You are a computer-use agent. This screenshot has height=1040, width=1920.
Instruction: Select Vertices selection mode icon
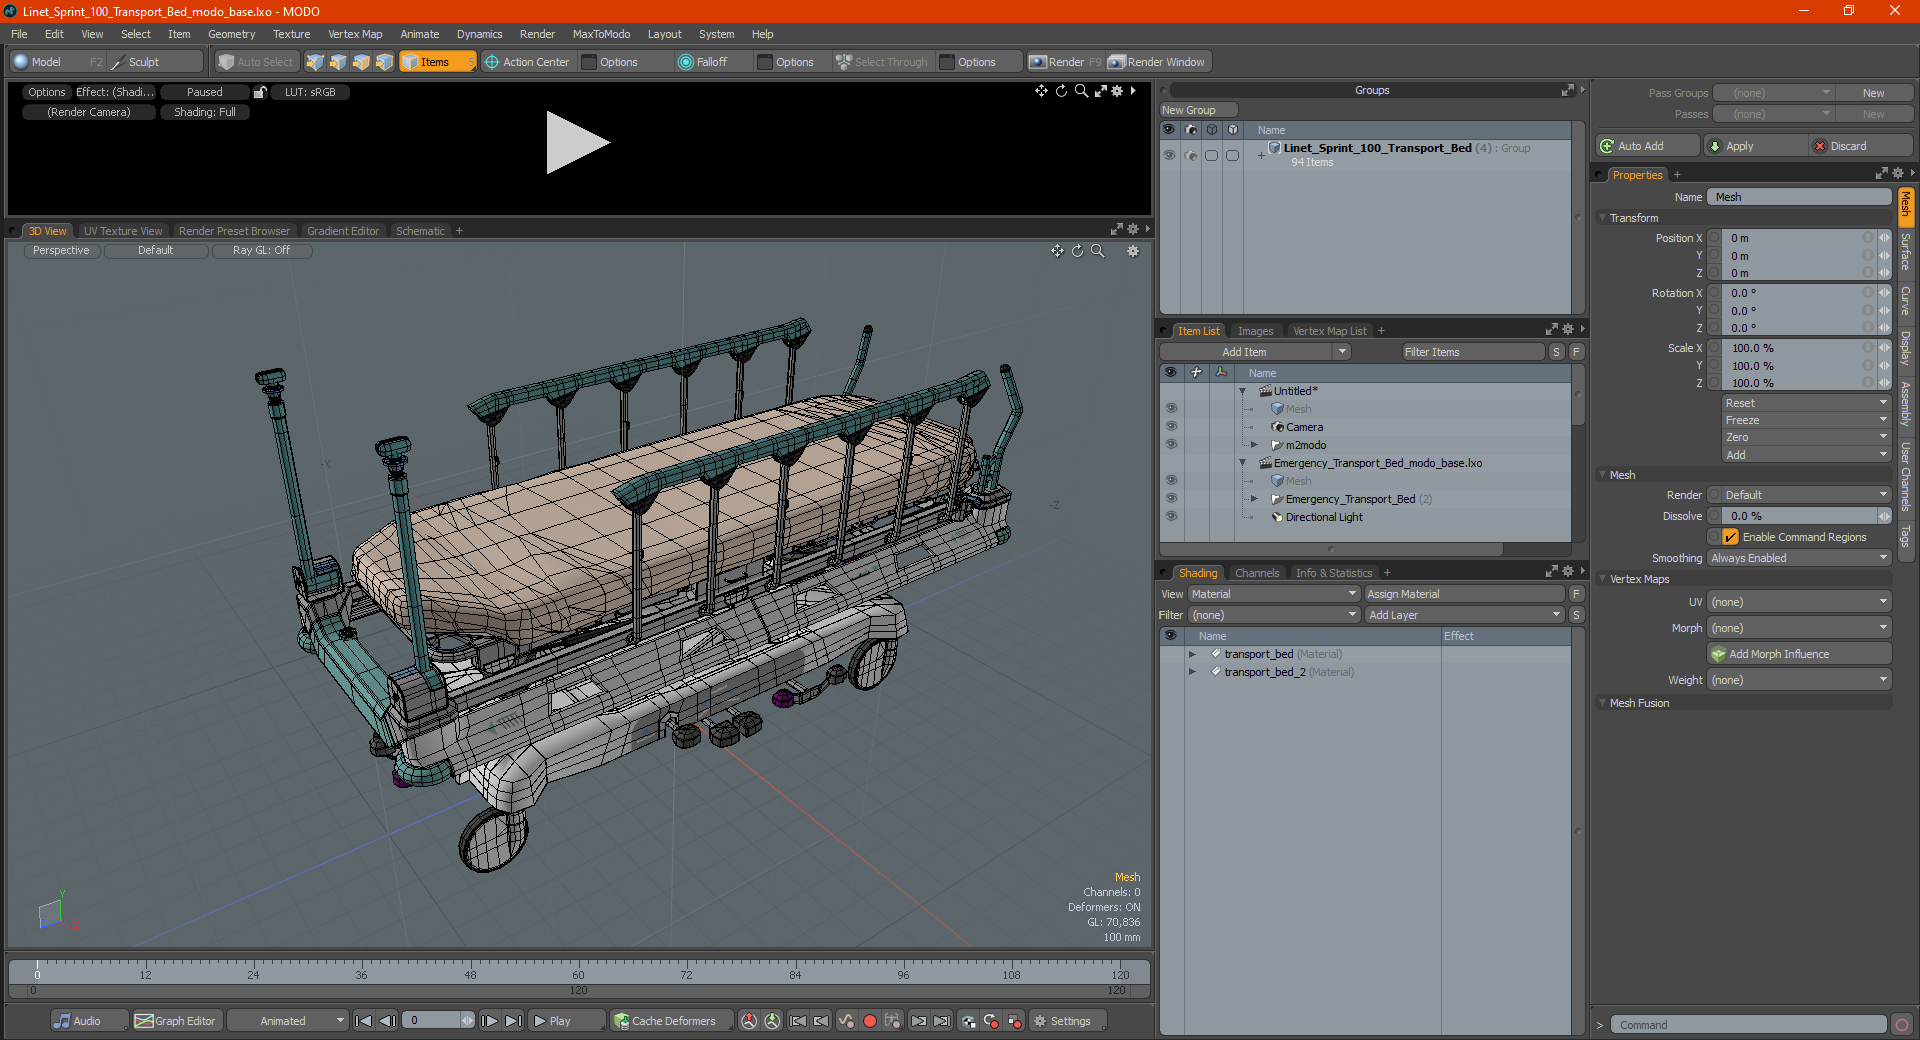pos(315,62)
